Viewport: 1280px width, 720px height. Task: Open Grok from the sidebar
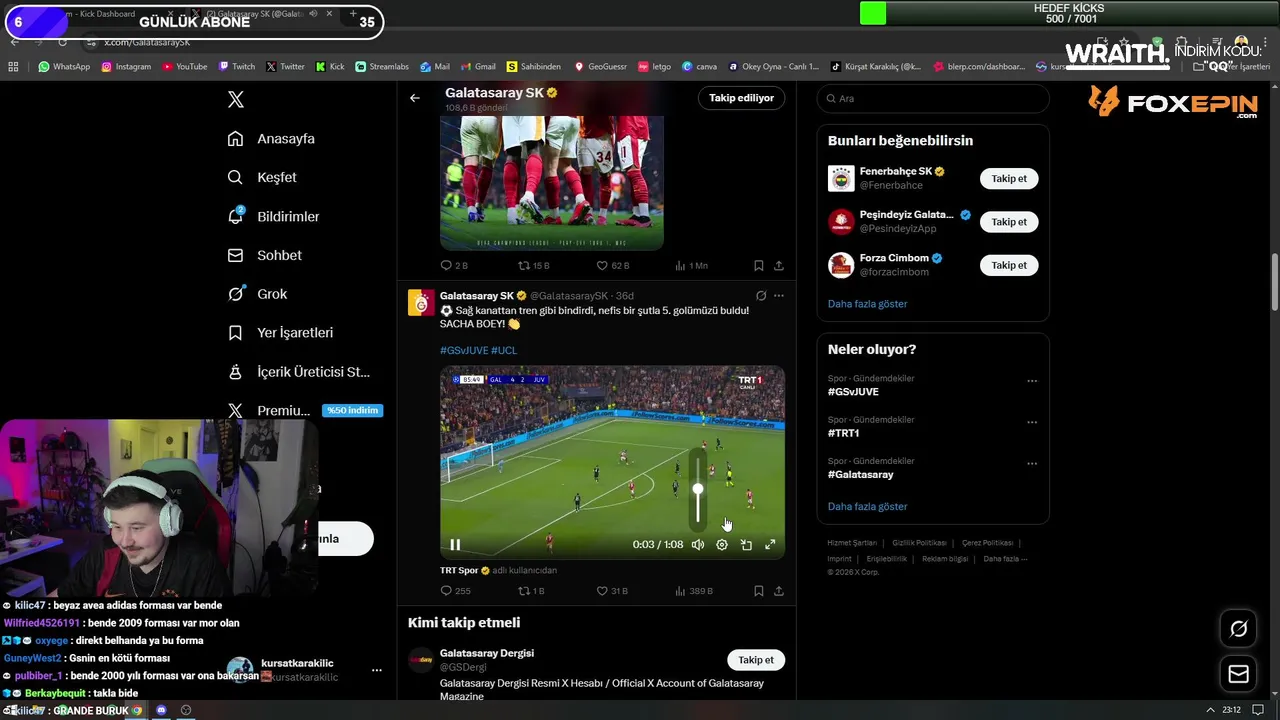pos(257,294)
